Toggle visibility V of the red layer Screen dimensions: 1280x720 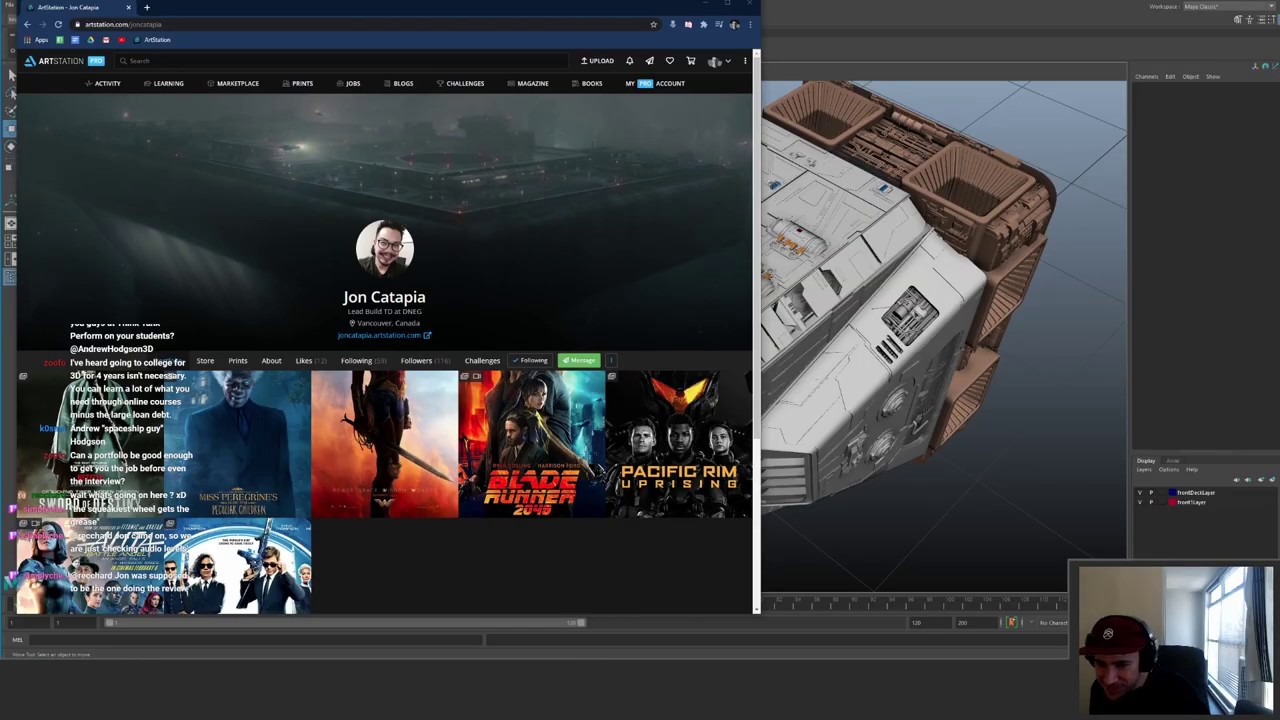tap(1139, 502)
